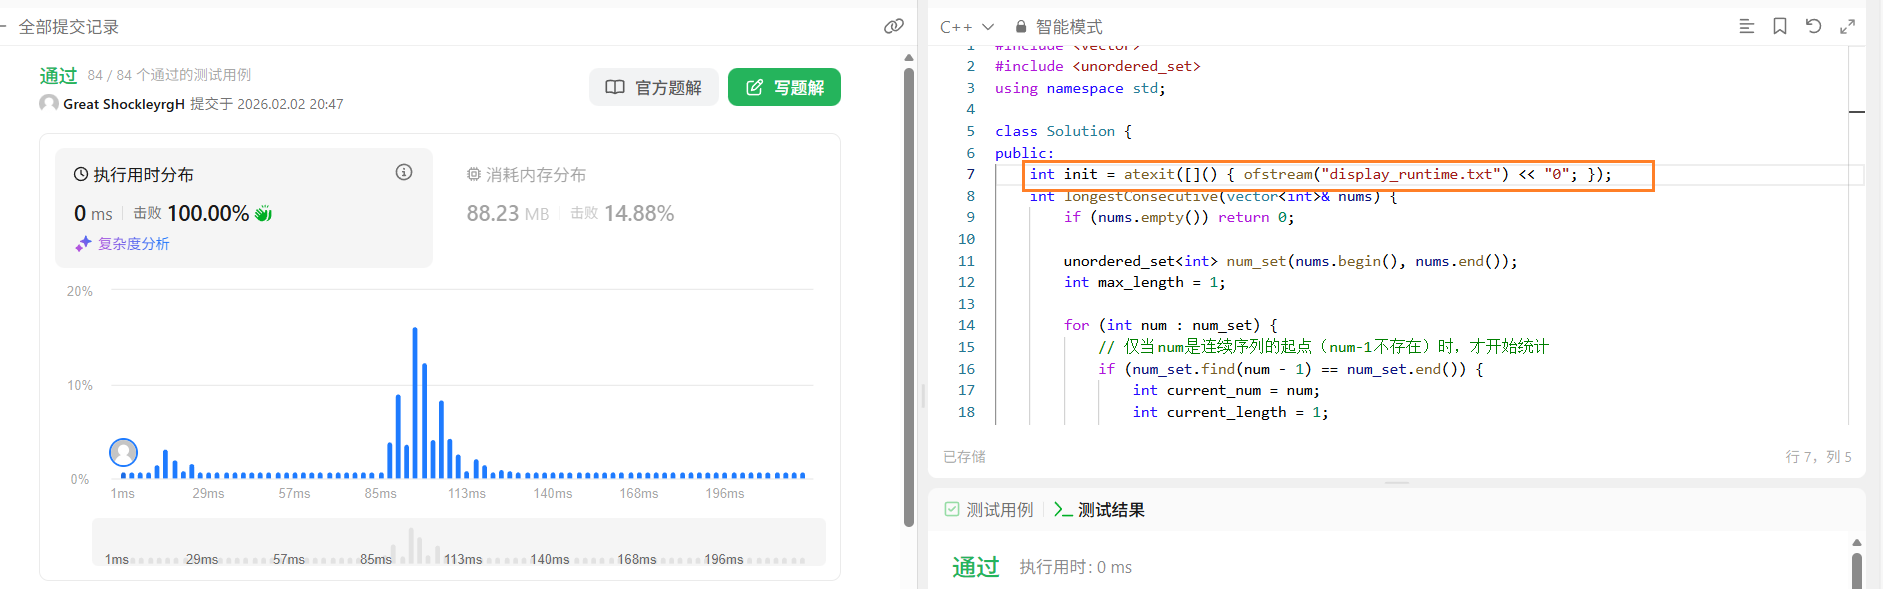This screenshot has height=589, width=1883.
Task: Click the '113ms' chart axis label
Action: point(467,493)
